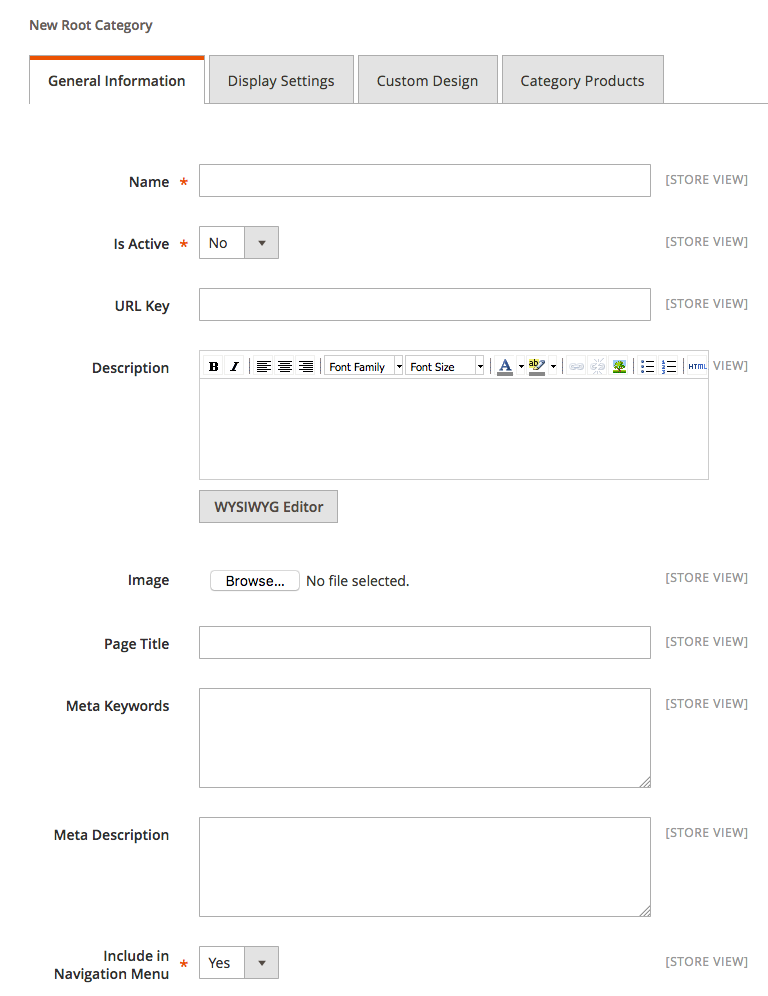
Task: Select the Custom Design tab
Action: point(427,79)
